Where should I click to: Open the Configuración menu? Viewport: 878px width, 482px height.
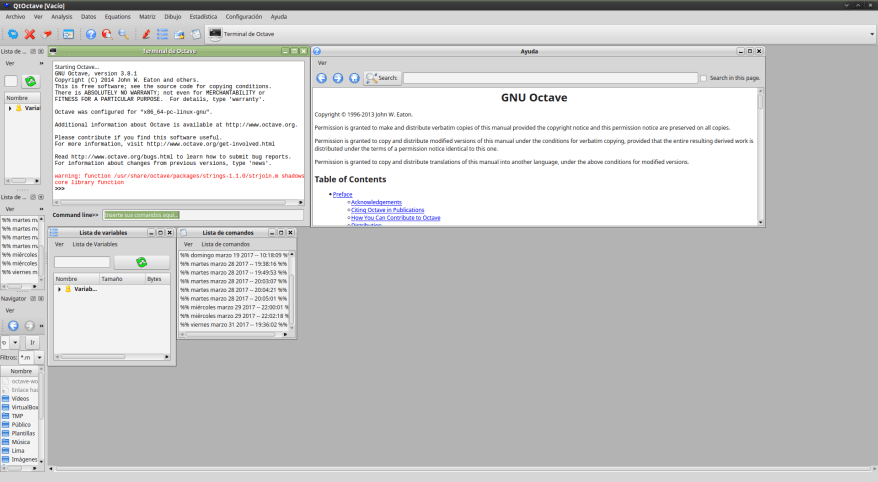coord(244,17)
